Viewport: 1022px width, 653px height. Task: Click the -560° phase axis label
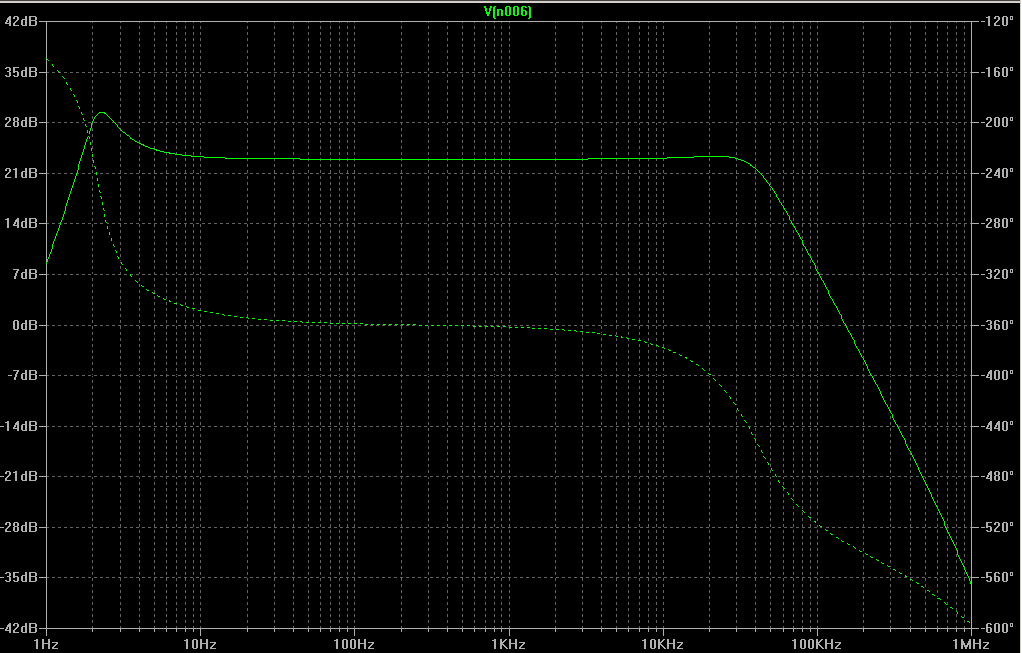point(998,577)
